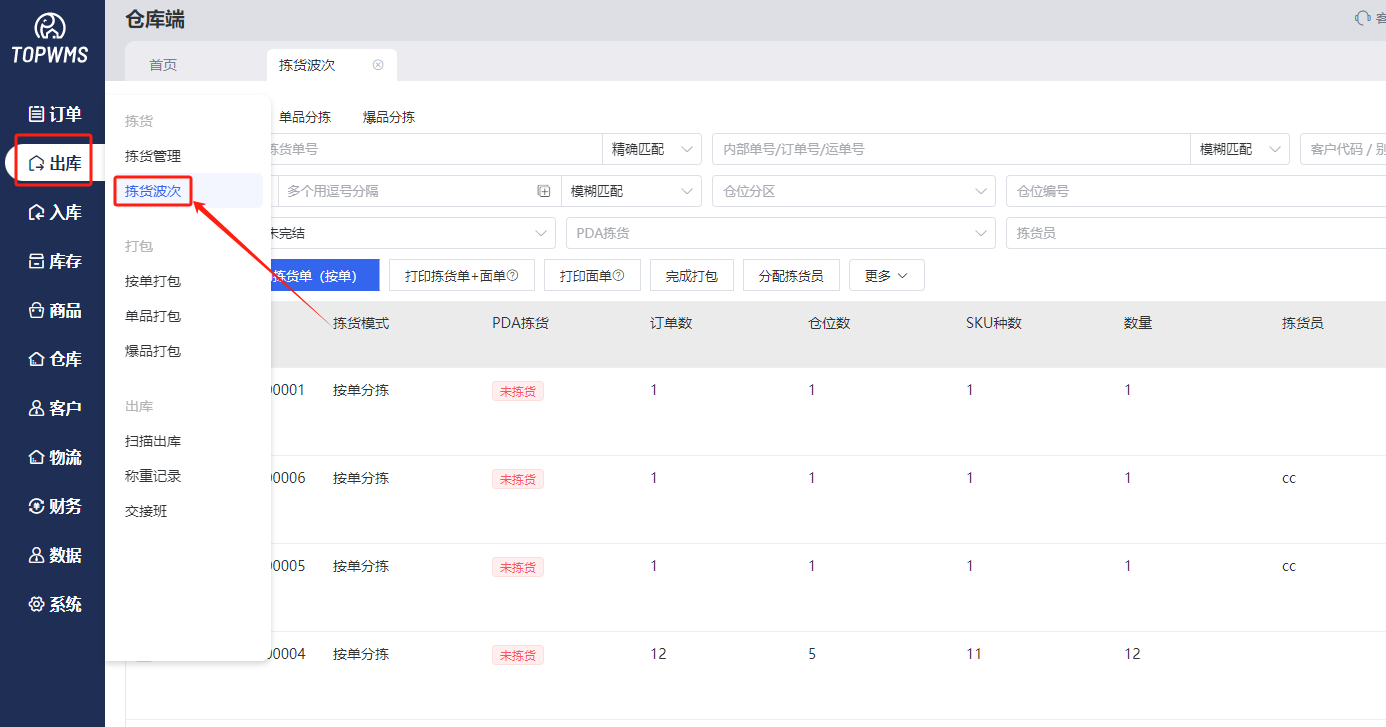Click the PDA拣货 column header
This screenshot has height=727, width=1386.
pos(520,323)
